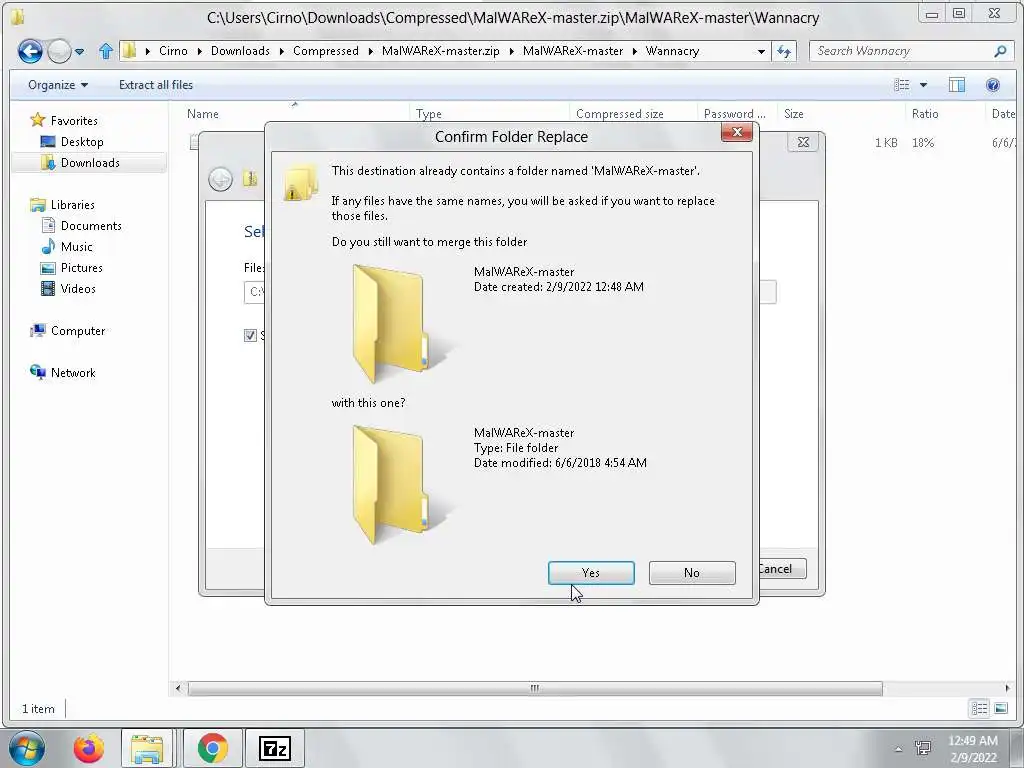Click the wizard's back arrow button
The width and height of the screenshot is (1024, 768).
(x=221, y=179)
